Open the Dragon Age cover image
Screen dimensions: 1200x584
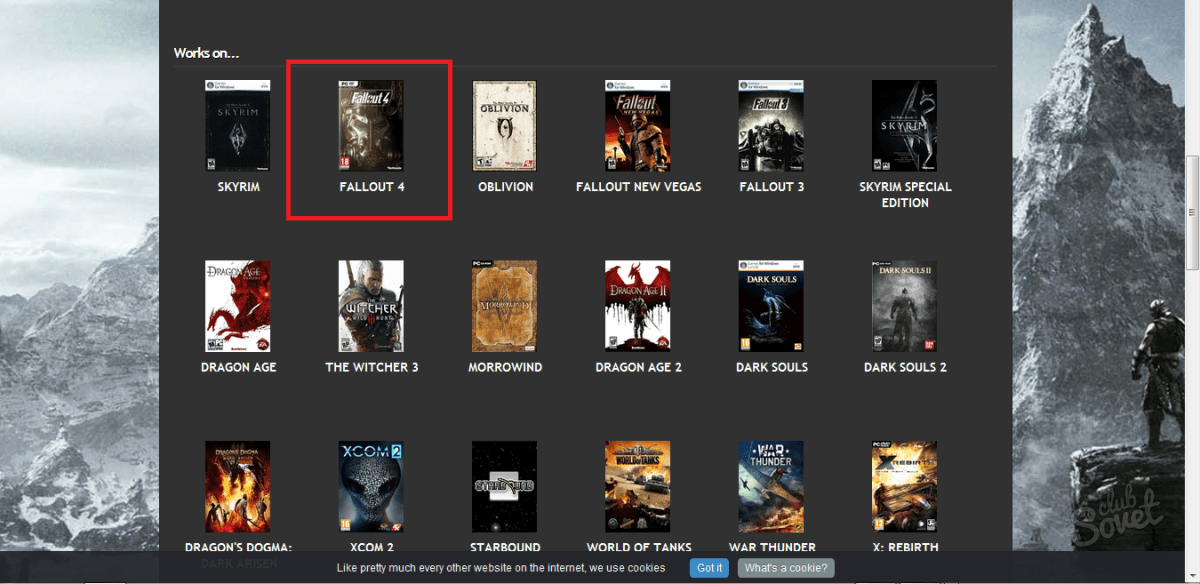238,306
